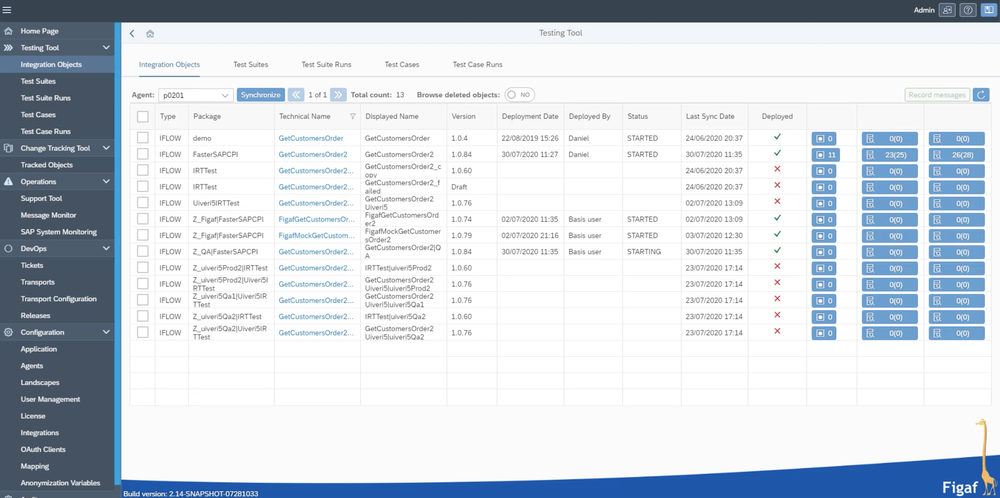Screen dimensions: 1000x498
Task: Check the box for the Z_uiveri5Prod2|IRTTest row
Action: tap(143, 268)
